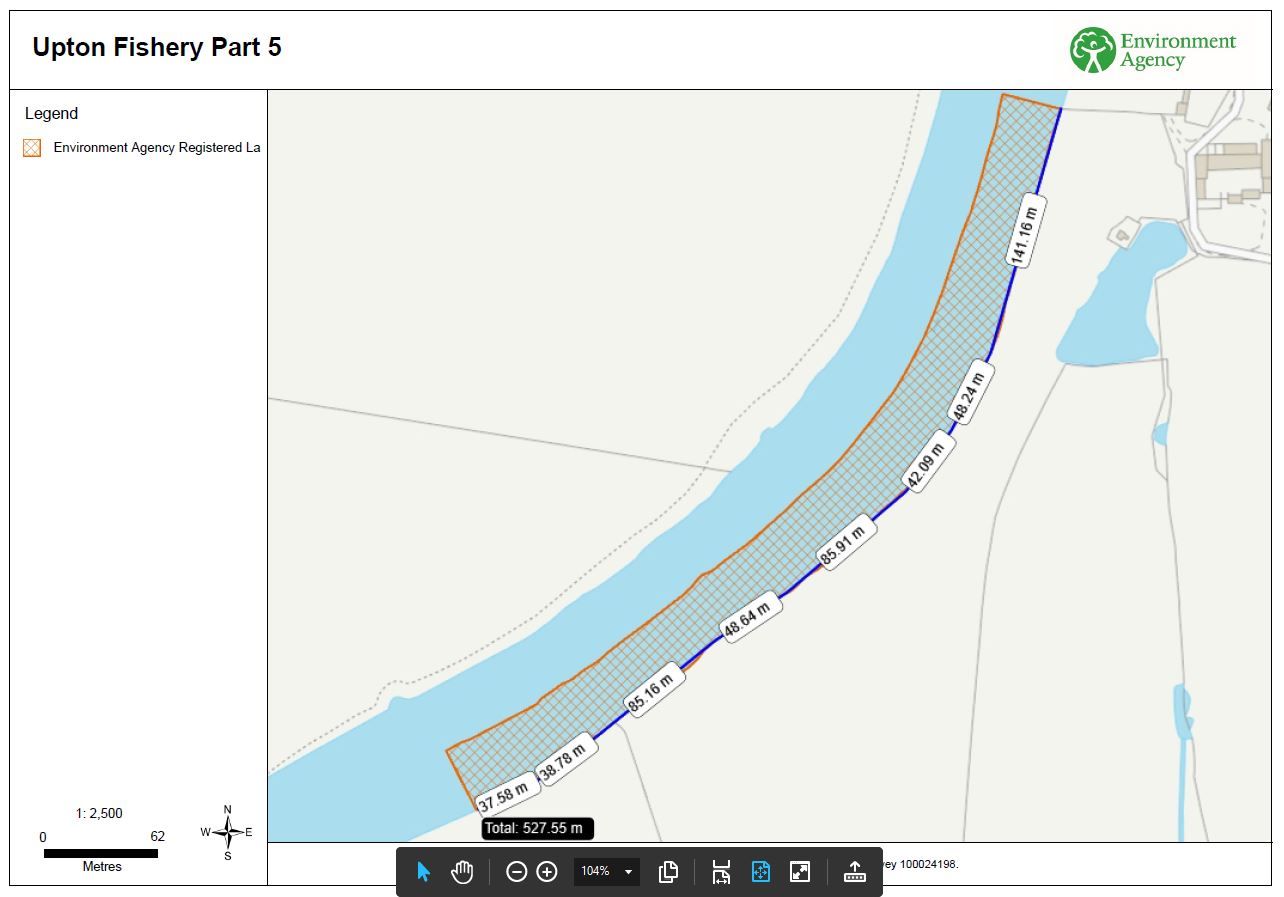Select the 85.91 m measurement label
Screen dimensions: 1284x897
[x=842, y=544]
